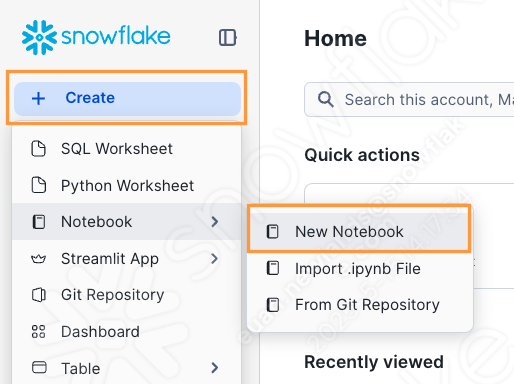Click the Python Worksheet file icon

(39, 185)
